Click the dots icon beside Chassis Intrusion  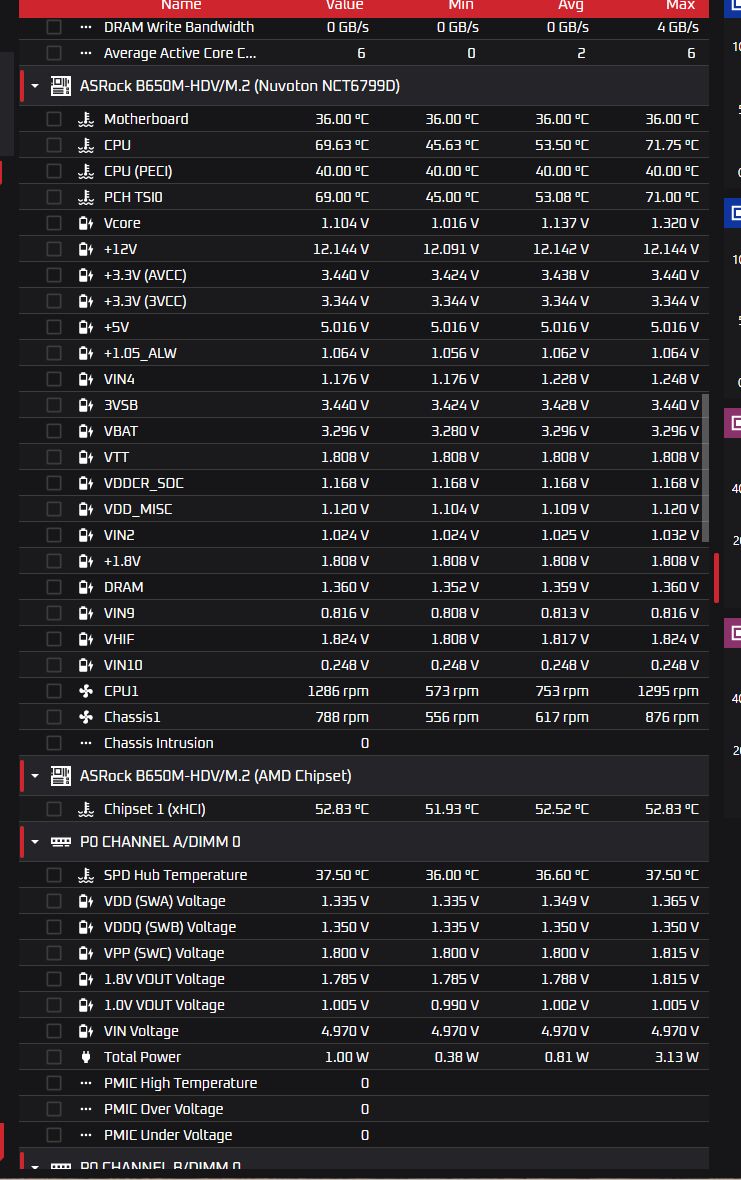tap(86, 743)
